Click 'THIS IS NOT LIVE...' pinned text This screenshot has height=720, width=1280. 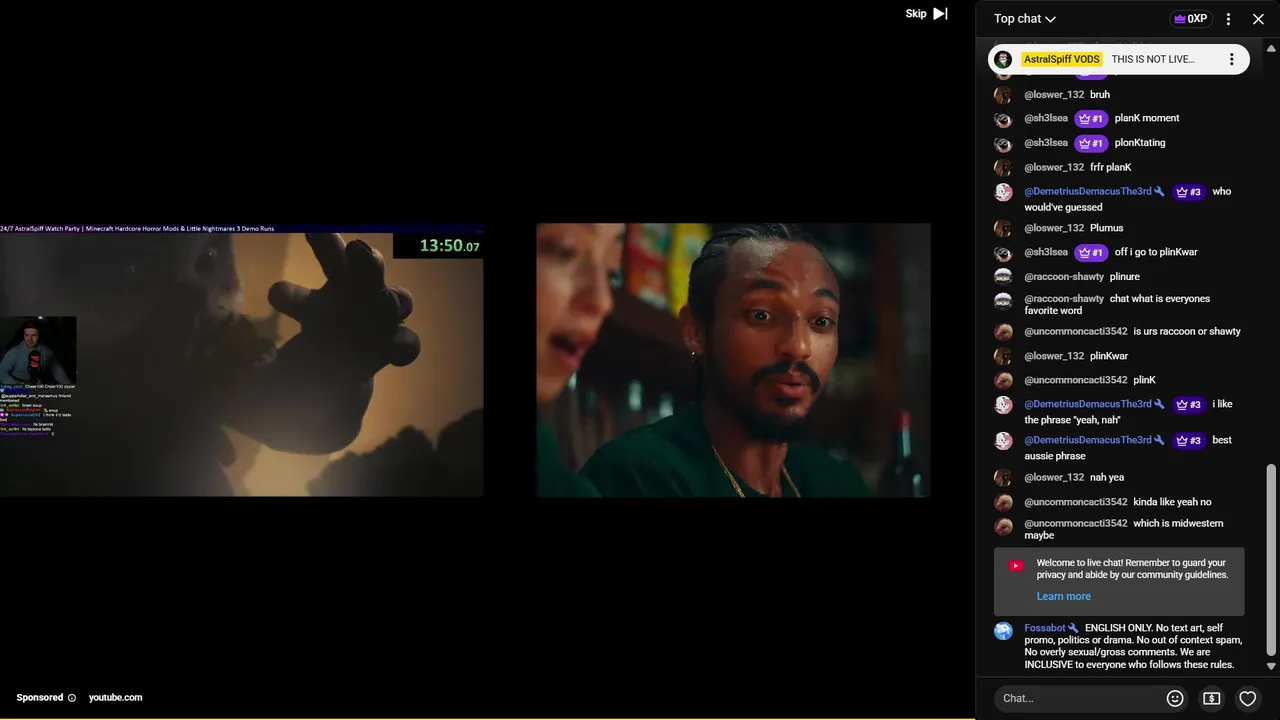(1153, 59)
